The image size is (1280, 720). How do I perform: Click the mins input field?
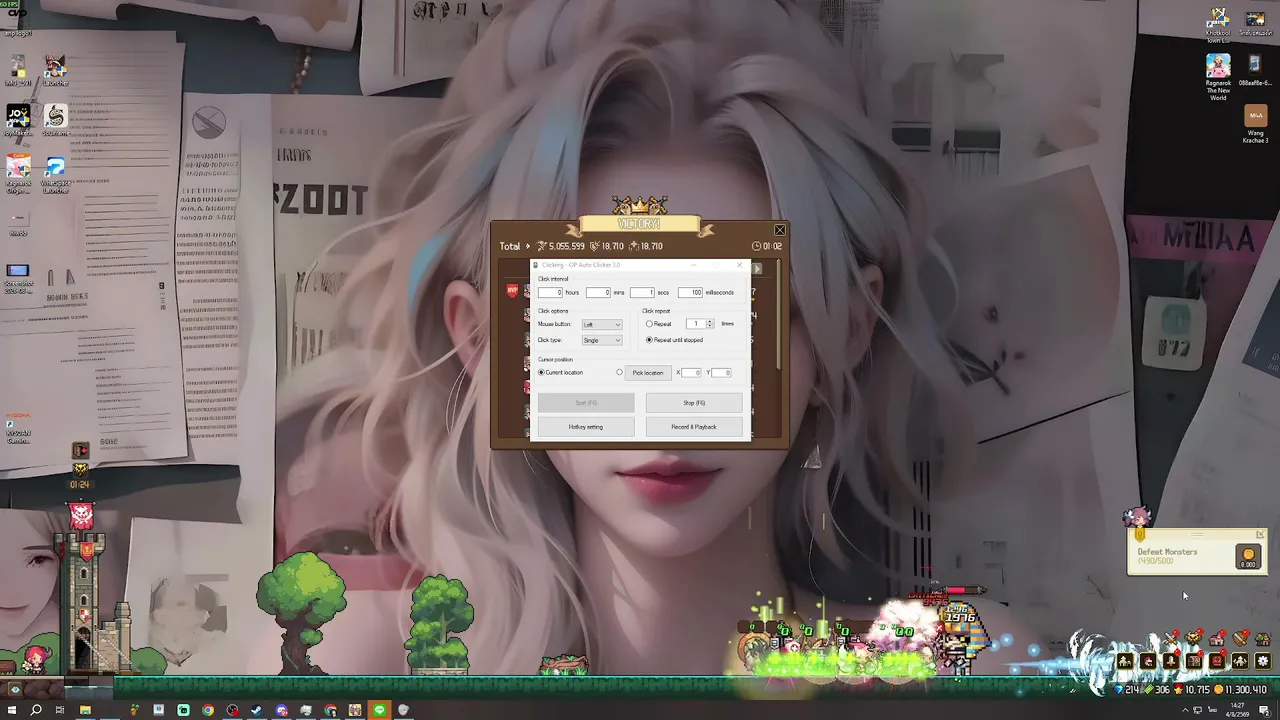(x=598, y=292)
